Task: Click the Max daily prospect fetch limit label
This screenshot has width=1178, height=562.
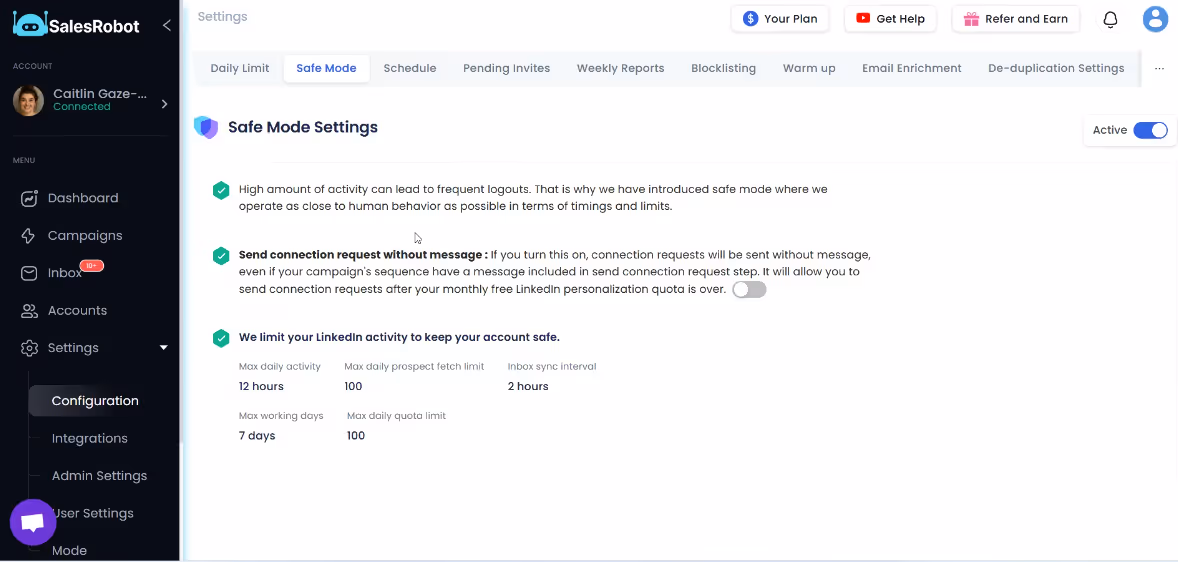Action: point(414,367)
